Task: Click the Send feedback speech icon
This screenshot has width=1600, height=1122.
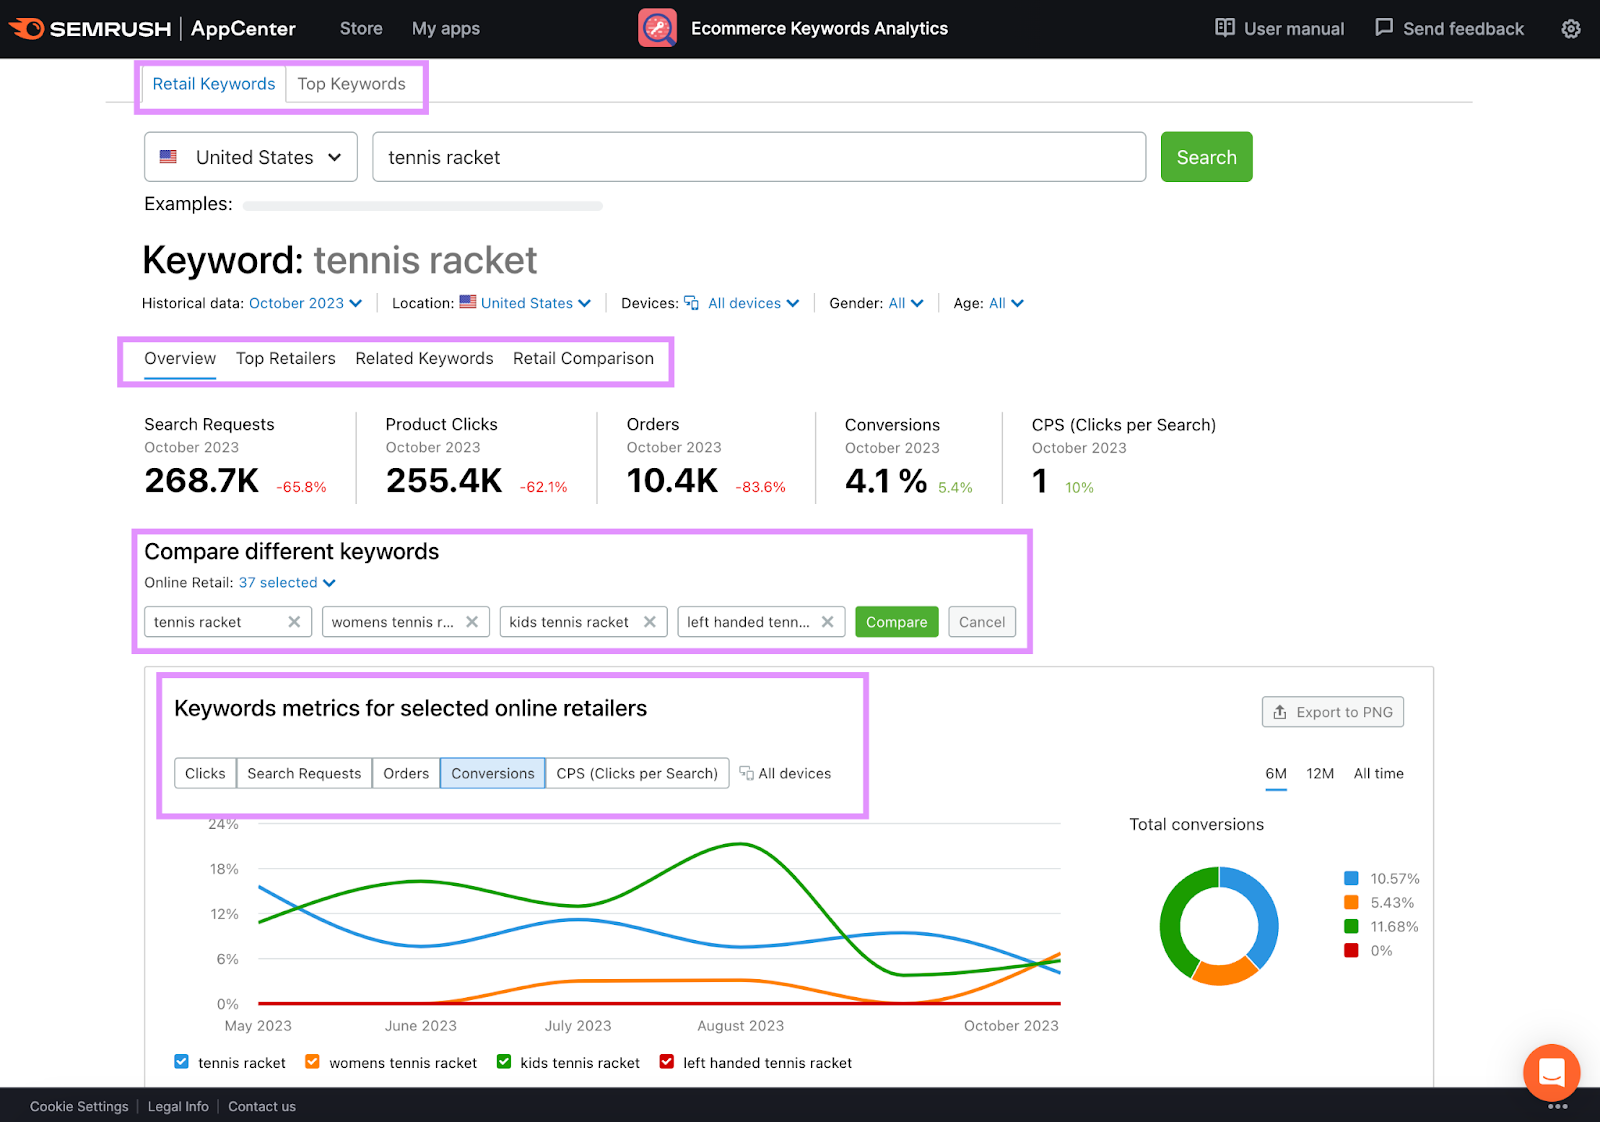Action: pos(1384,28)
